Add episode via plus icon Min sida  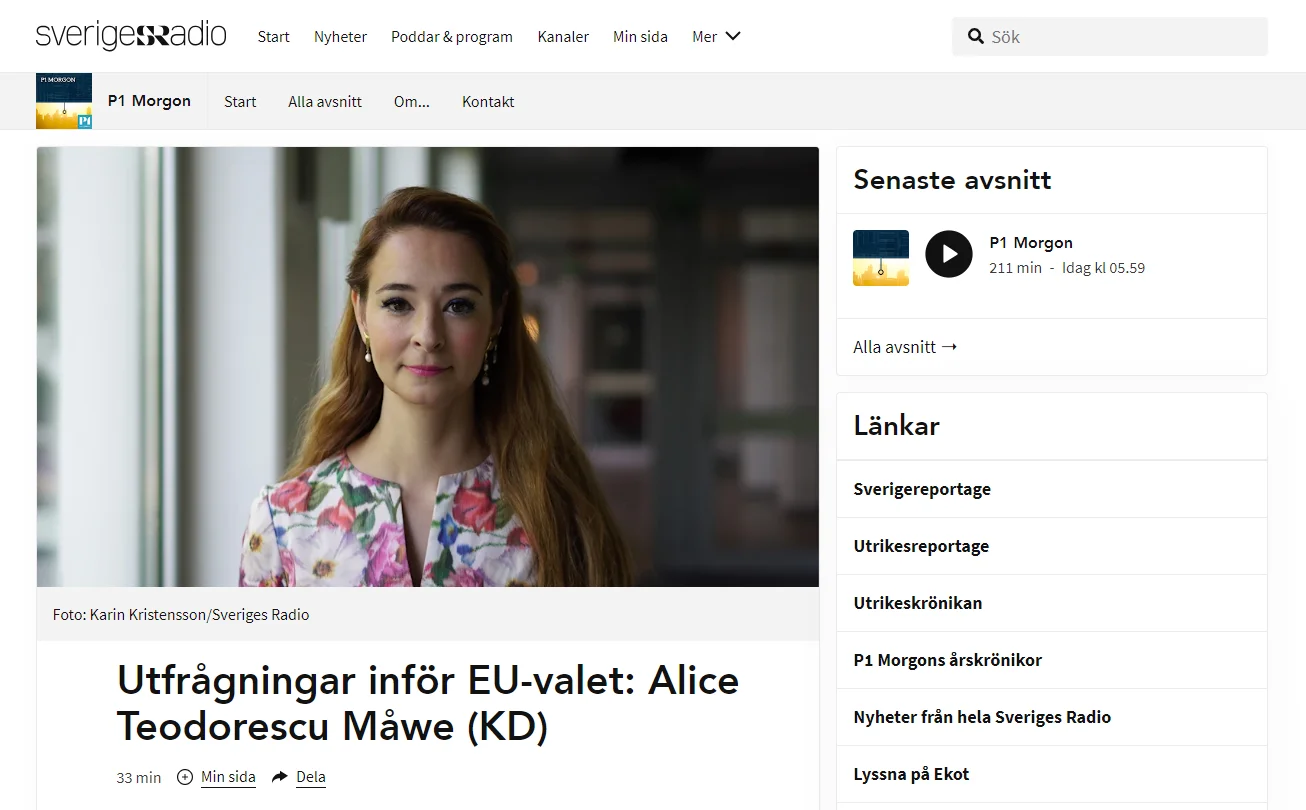click(x=185, y=777)
